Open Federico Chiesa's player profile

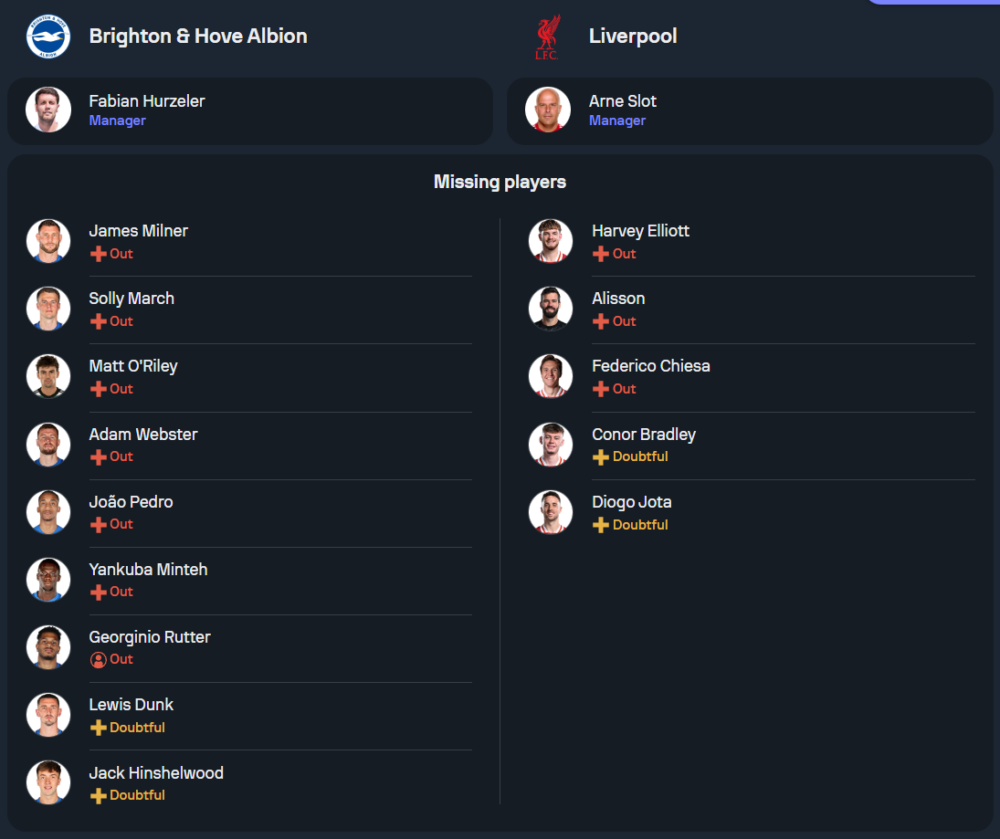(x=650, y=366)
